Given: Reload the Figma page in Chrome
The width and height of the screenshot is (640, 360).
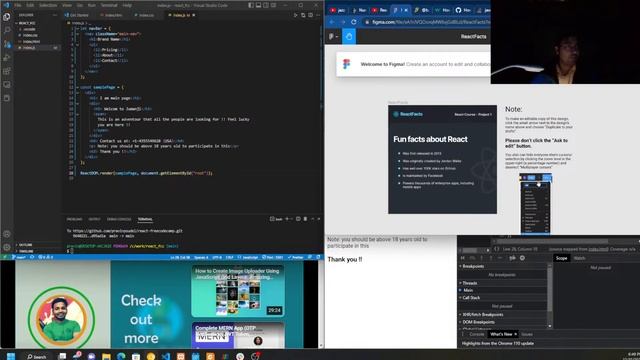Looking at the screenshot, I should tap(353, 22).
